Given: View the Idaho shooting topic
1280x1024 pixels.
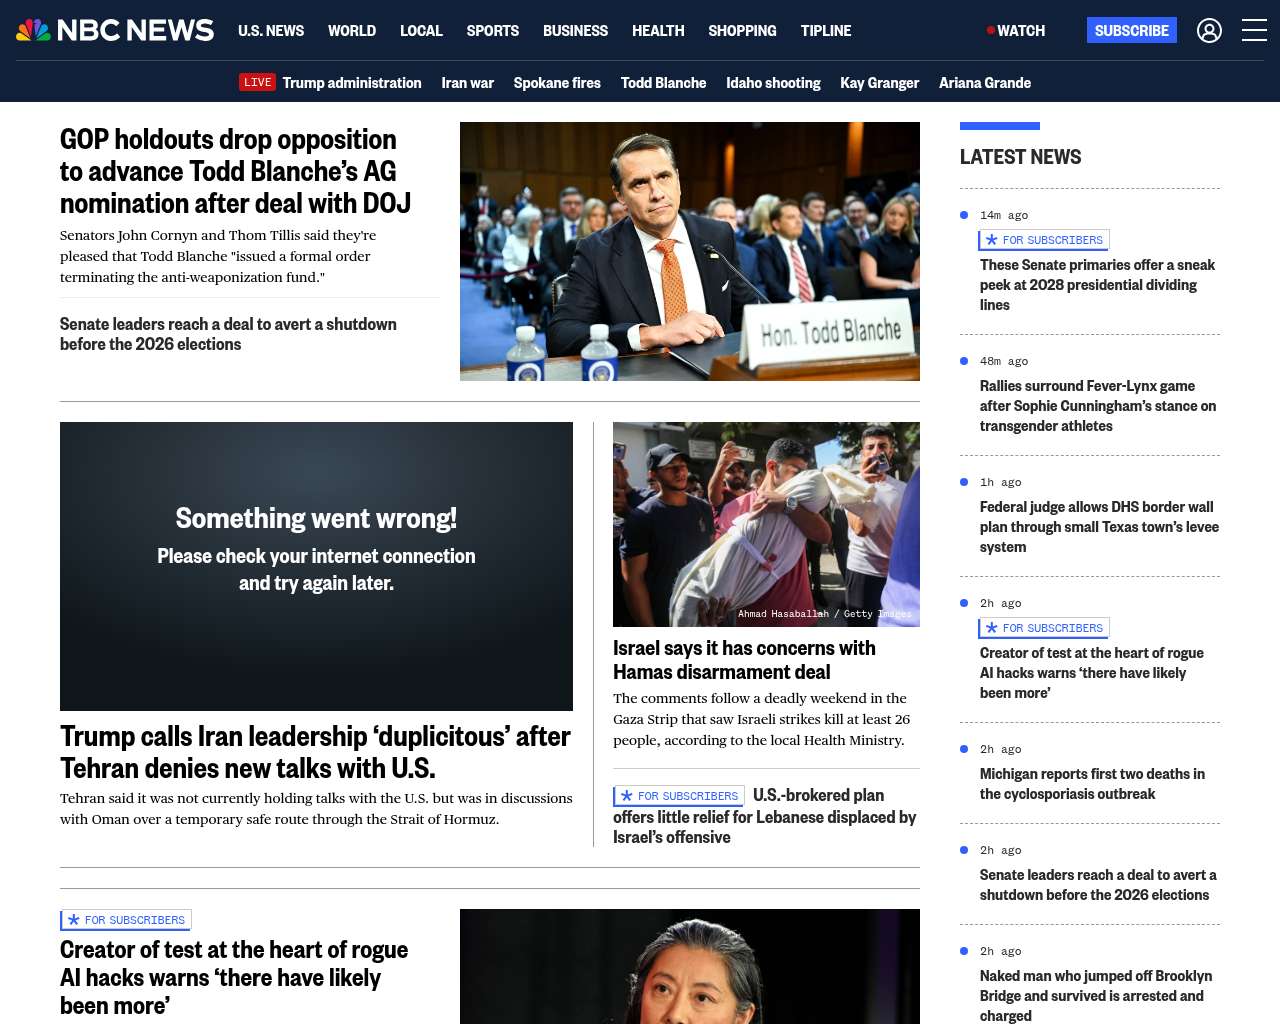Looking at the screenshot, I should pyautogui.click(x=773, y=83).
